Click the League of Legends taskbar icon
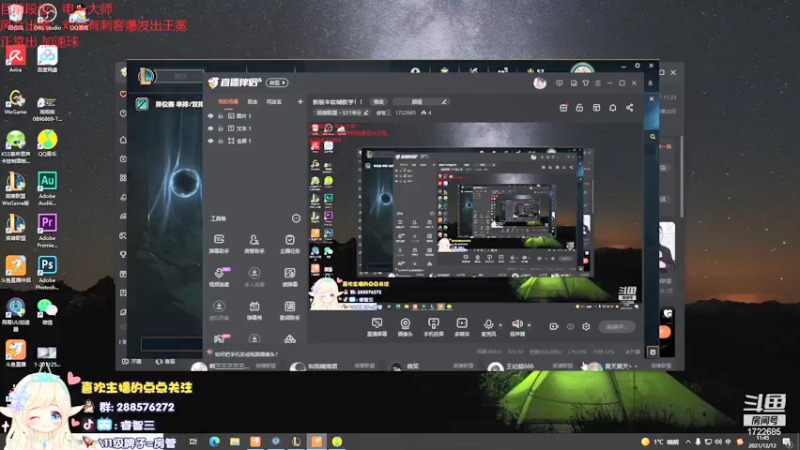The width and height of the screenshot is (800, 450). coord(296,442)
